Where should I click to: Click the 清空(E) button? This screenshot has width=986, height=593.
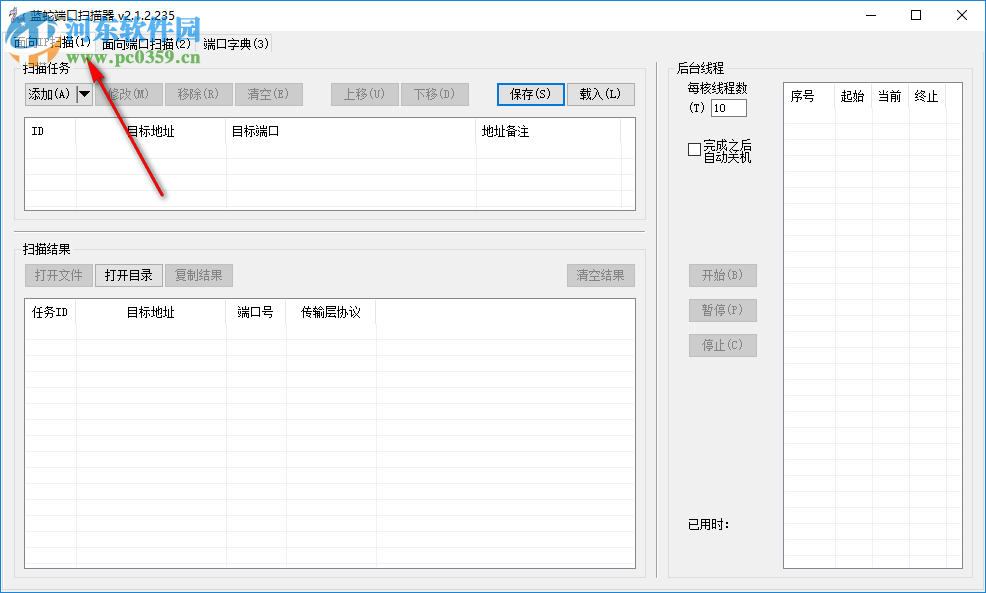coord(269,94)
